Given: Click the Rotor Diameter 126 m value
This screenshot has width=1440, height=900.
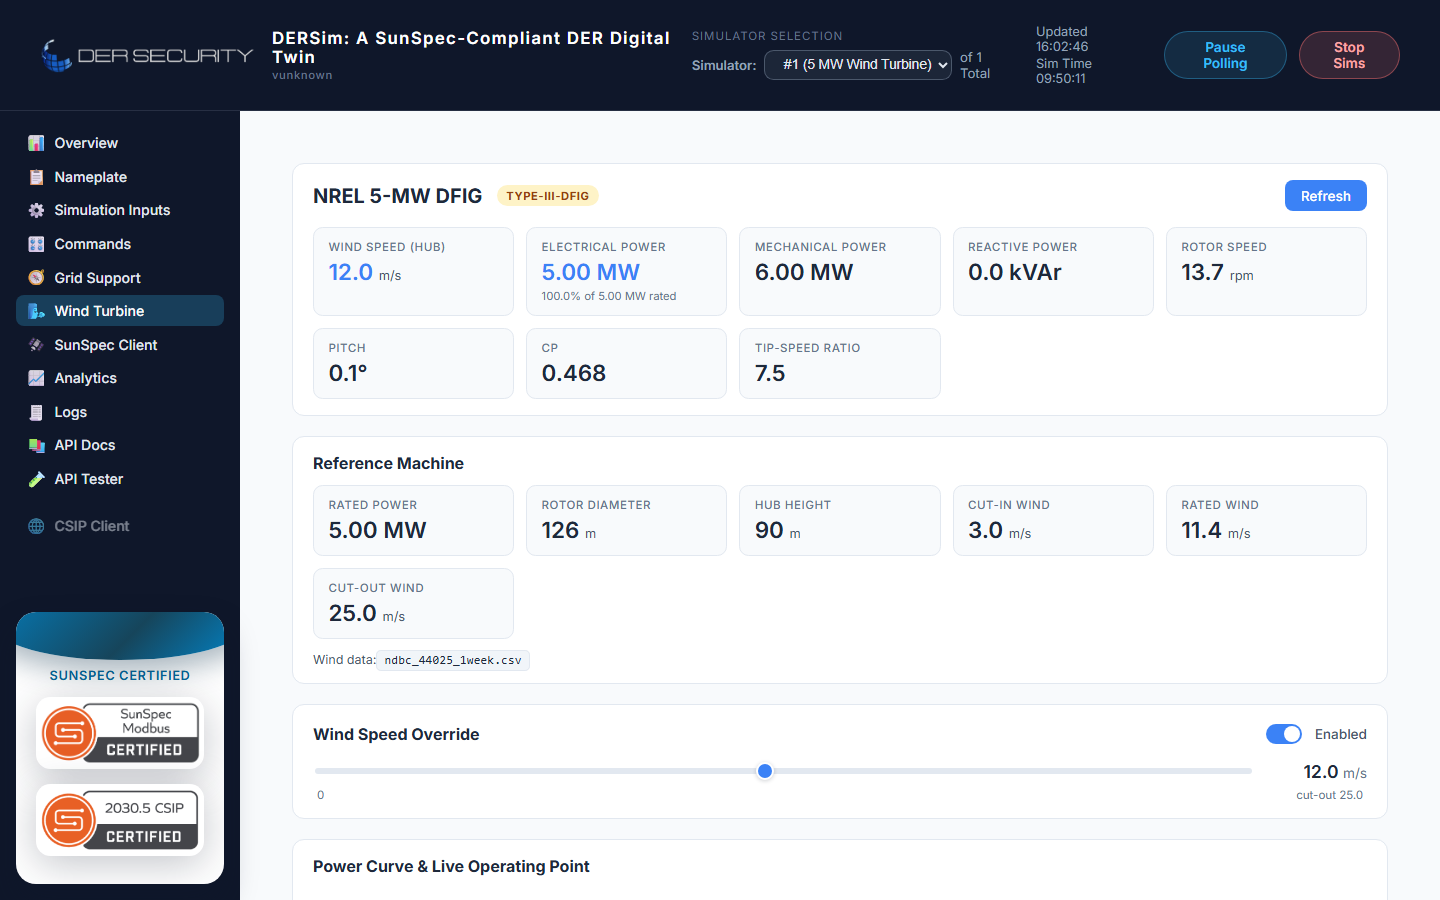Looking at the screenshot, I should point(569,530).
